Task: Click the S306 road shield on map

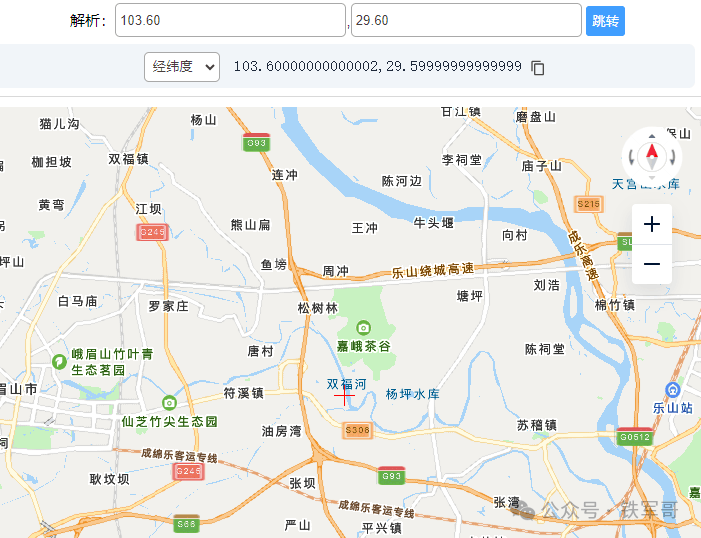Action: 357,430
